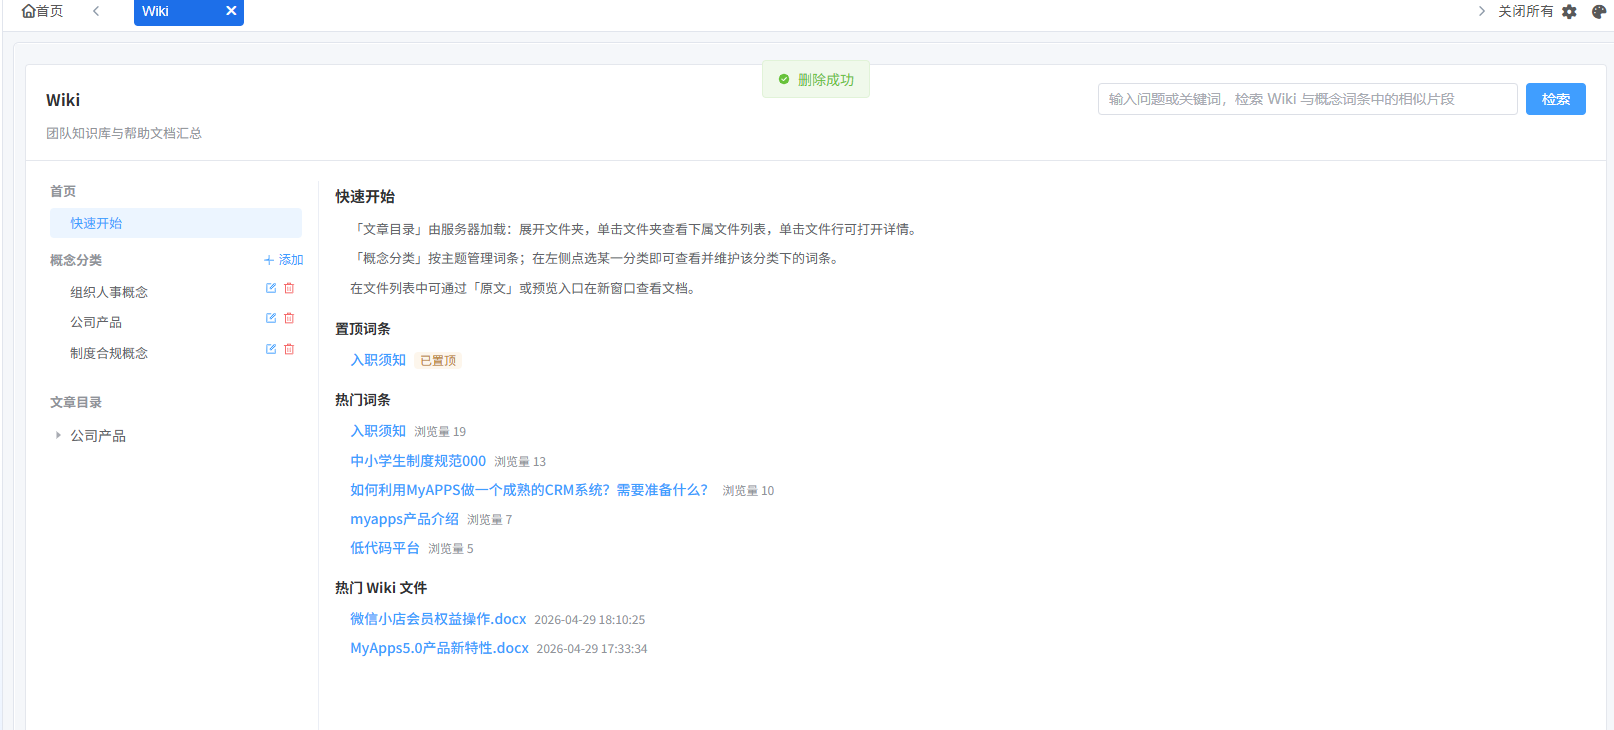Focus the Wiki search input field
Image resolution: width=1614 pixels, height=730 pixels.
[1307, 99]
